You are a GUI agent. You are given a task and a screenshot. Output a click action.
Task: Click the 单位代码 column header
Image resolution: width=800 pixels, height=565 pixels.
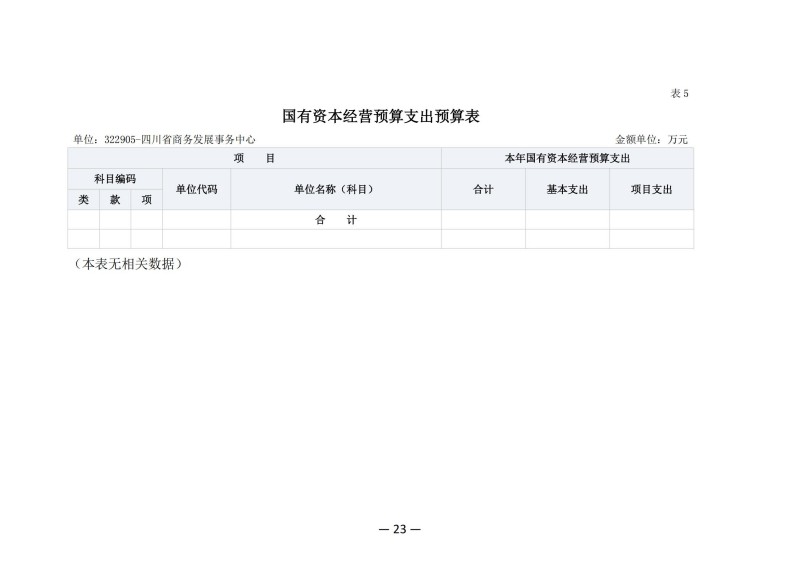click(x=196, y=189)
